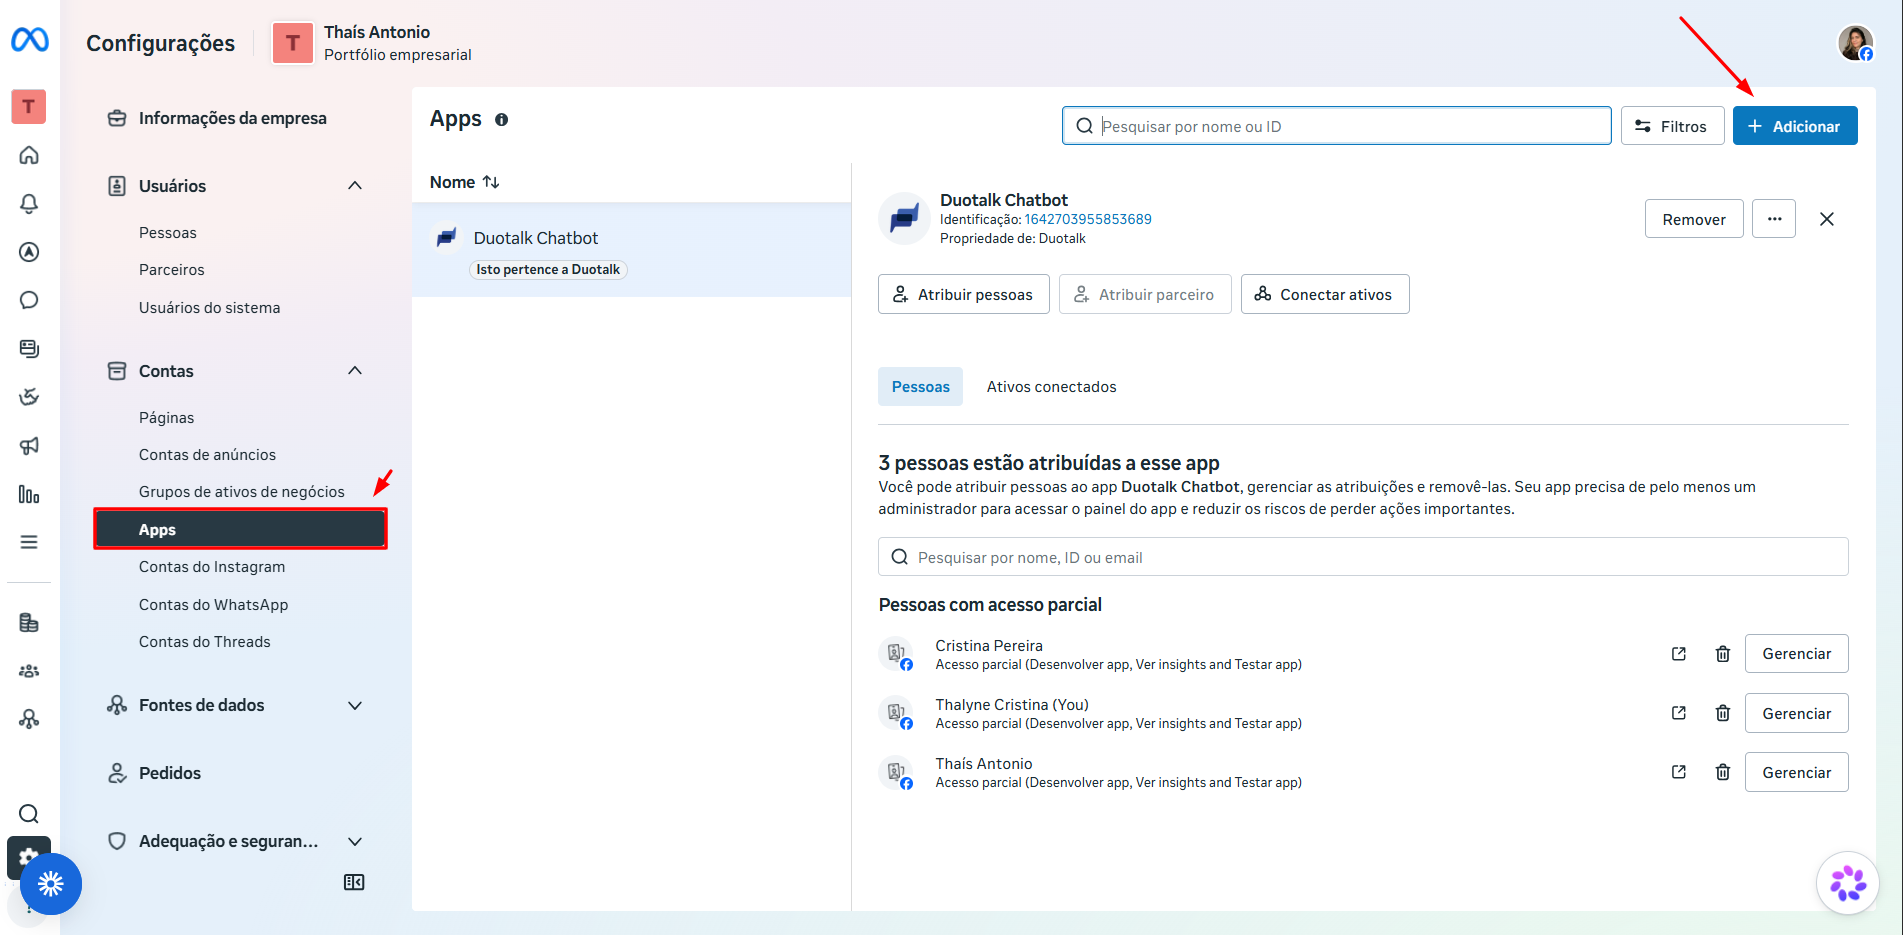This screenshot has height=935, width=1903.
Task: Select the Duotalk Chatbot app row
Action: pos(632,250)
